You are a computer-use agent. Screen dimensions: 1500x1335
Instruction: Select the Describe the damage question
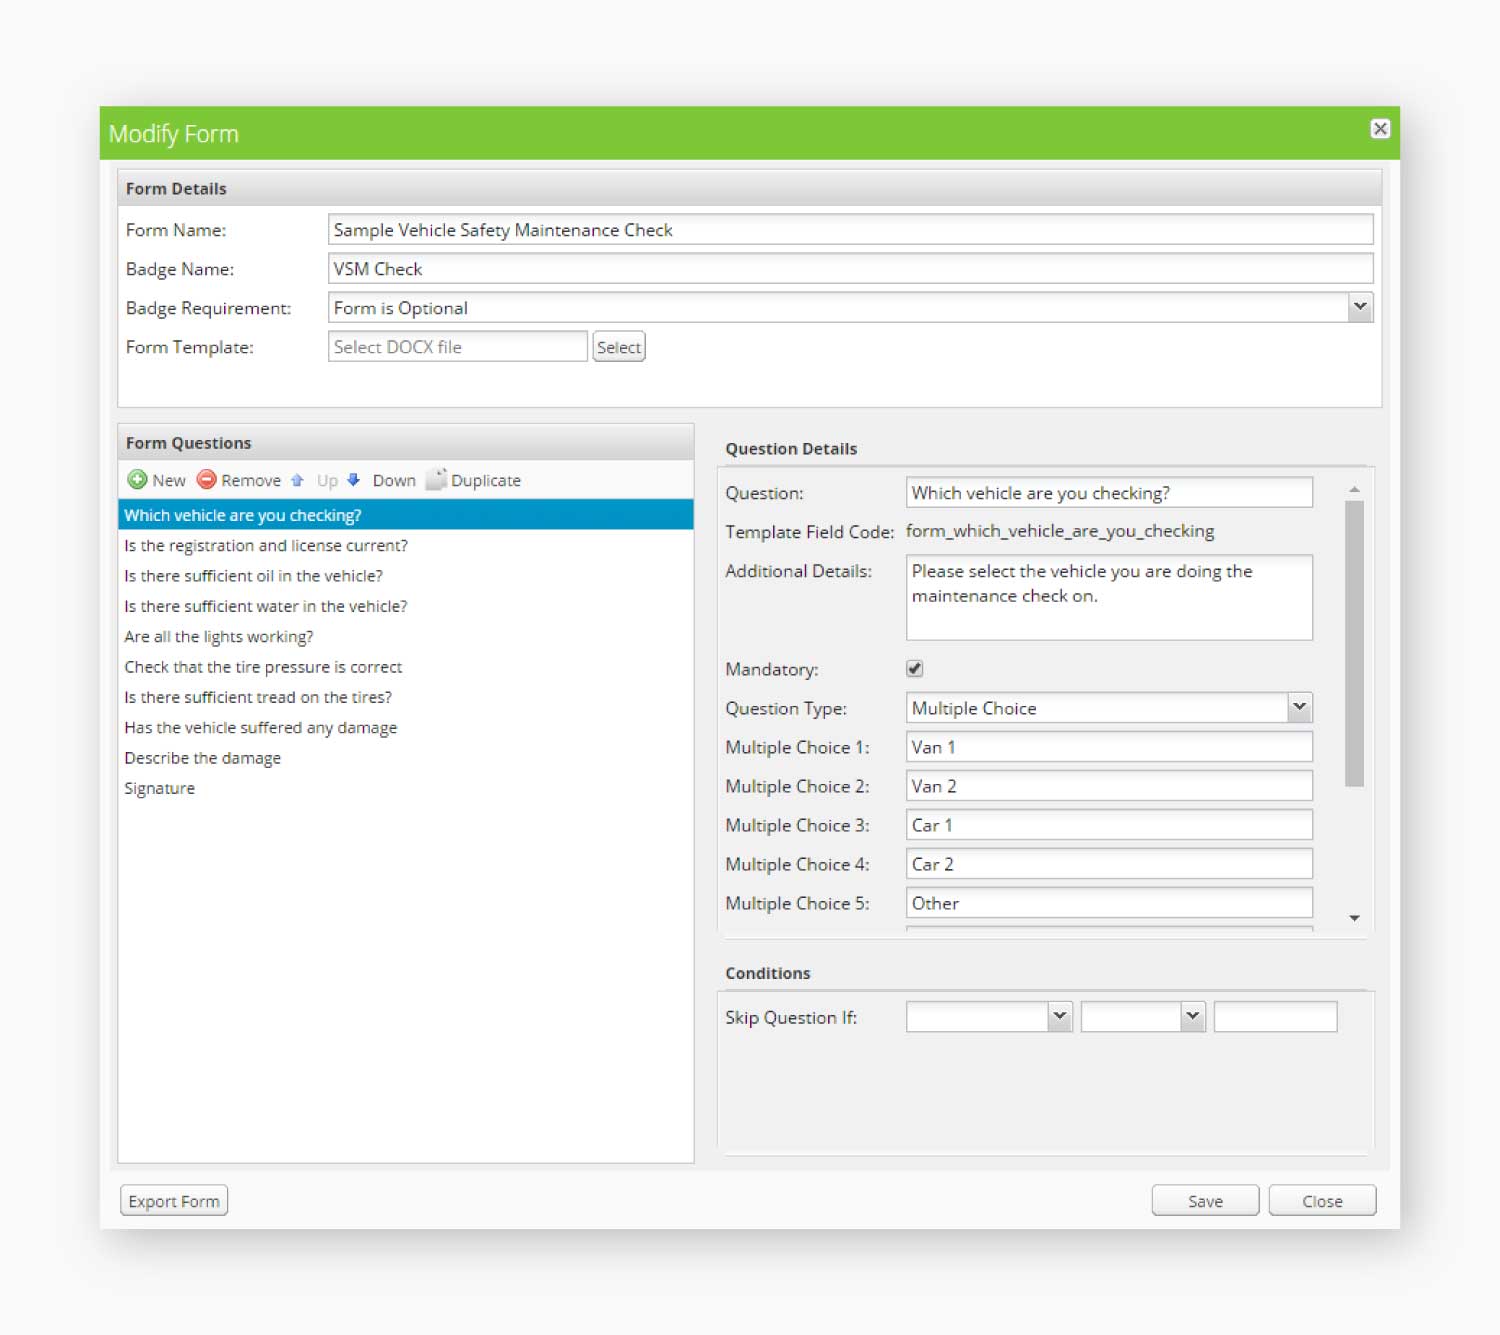[202, 757]
